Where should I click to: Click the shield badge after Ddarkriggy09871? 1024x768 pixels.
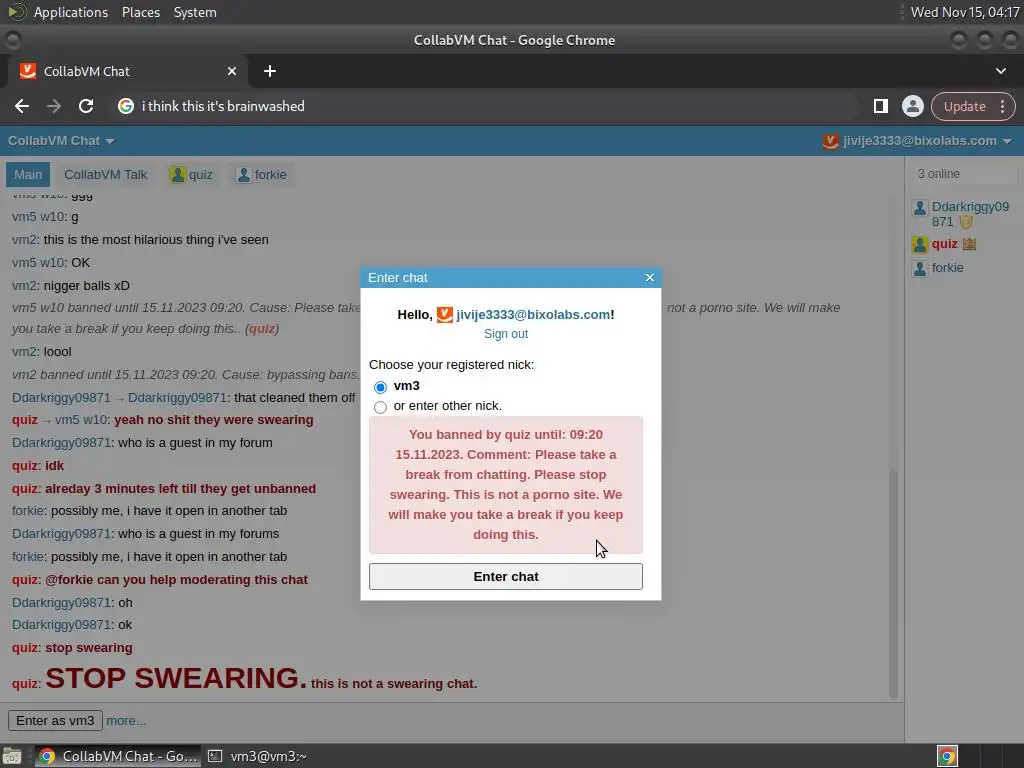[x=967, y=222]
